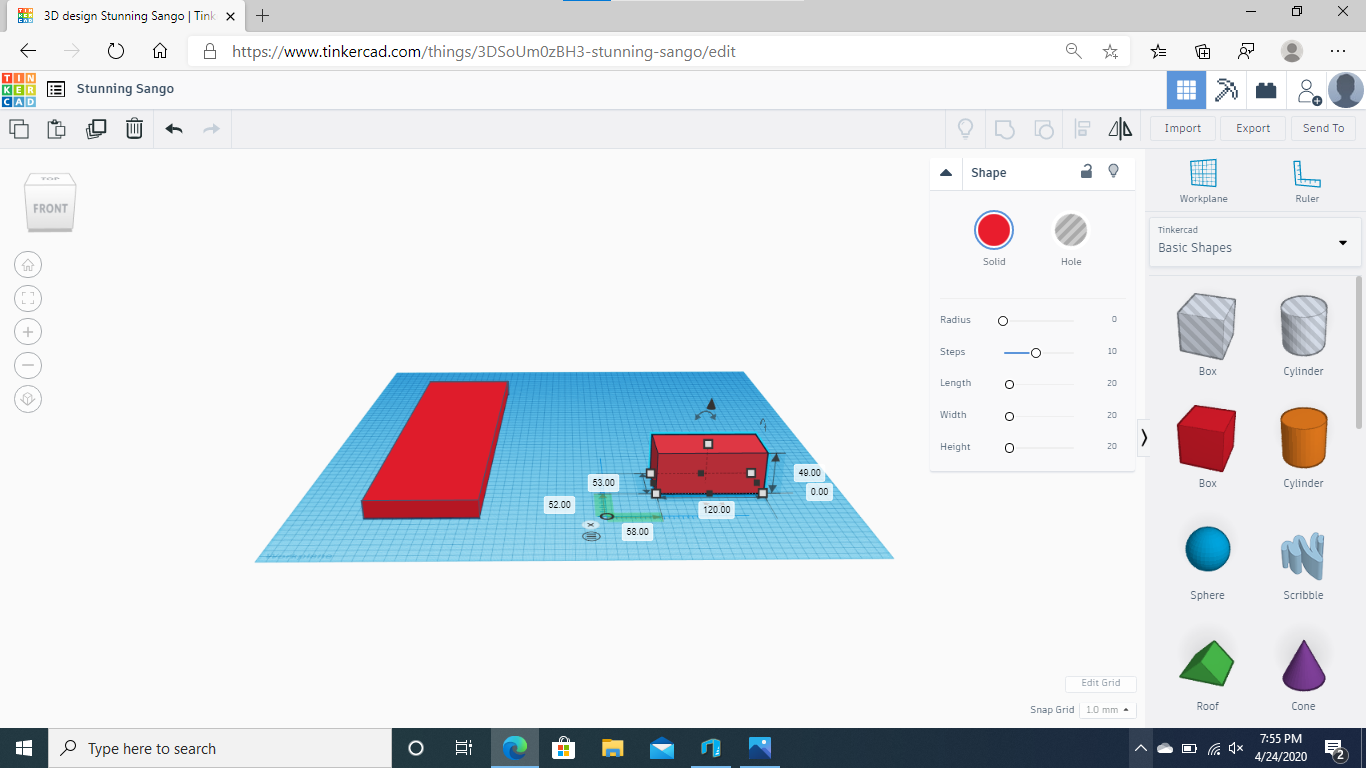Switch to the Stunning Sango design tab

tap(120, 16)
